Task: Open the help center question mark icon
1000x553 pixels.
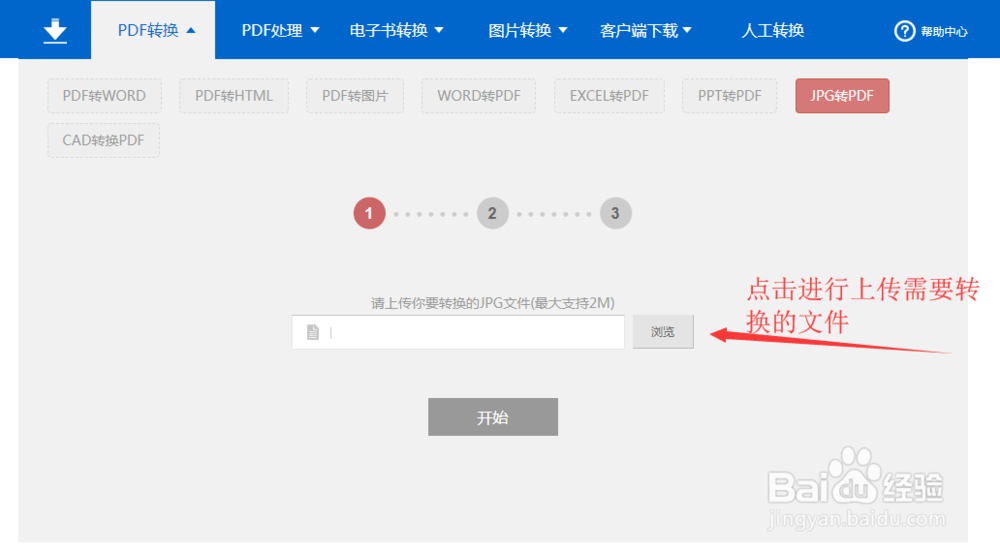Action: click(904, 31)
